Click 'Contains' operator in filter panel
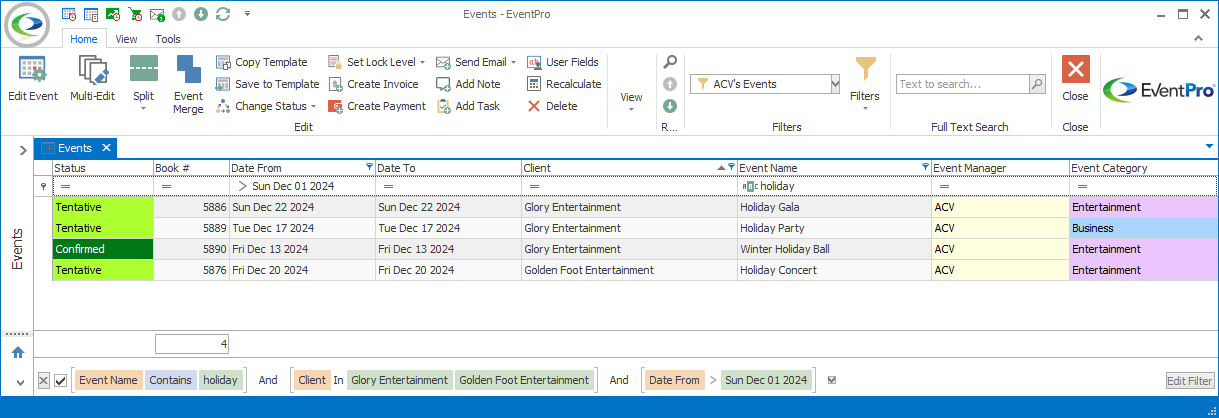Screen dimensions: 1219x418 171,380
